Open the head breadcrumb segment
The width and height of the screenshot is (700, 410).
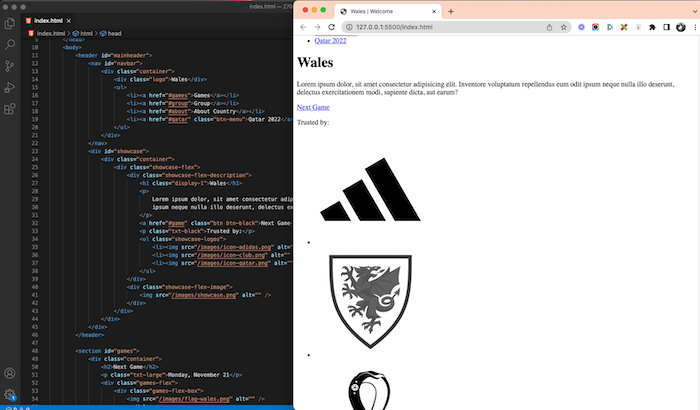point(111,33)
